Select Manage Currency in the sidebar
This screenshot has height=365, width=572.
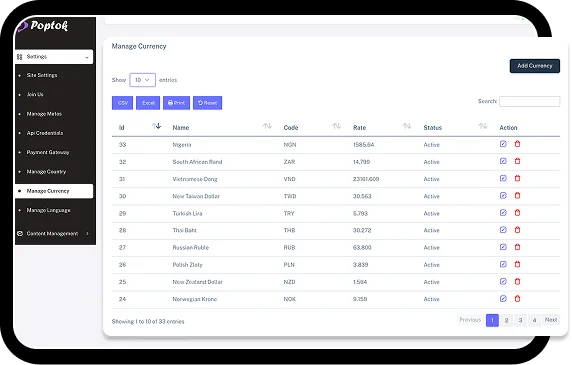point(54,191)
